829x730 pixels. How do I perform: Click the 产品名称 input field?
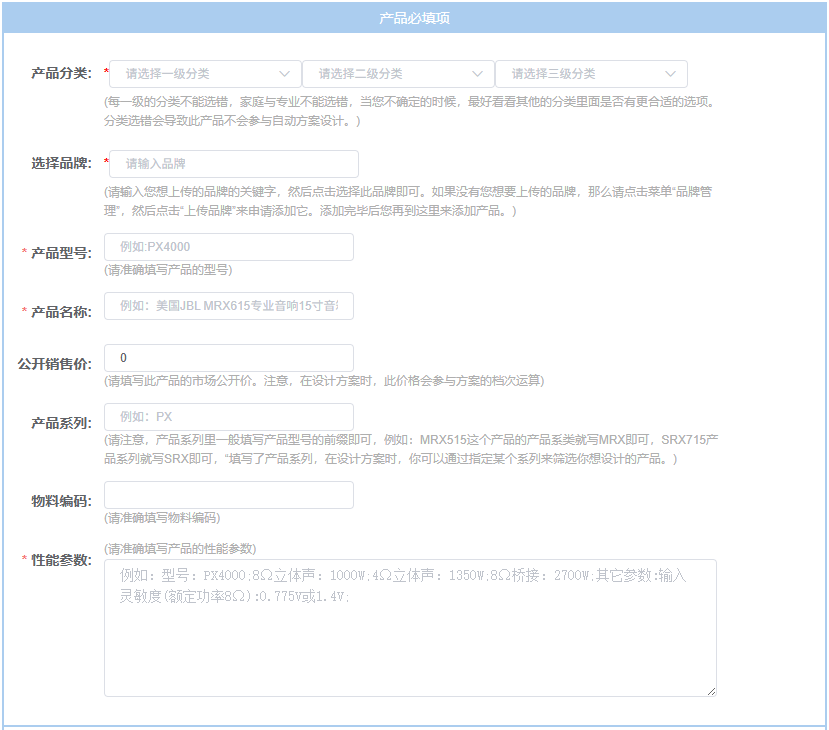point(229,306)
